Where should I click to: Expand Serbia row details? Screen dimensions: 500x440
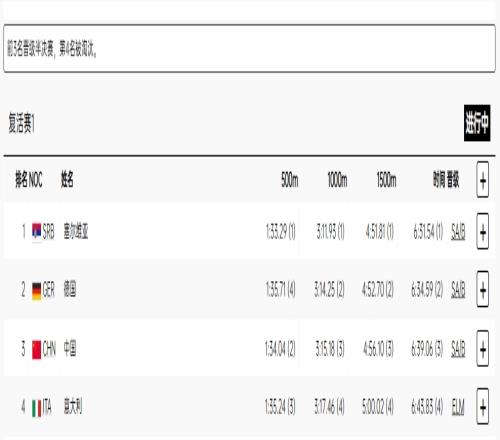tap(483, 231)
